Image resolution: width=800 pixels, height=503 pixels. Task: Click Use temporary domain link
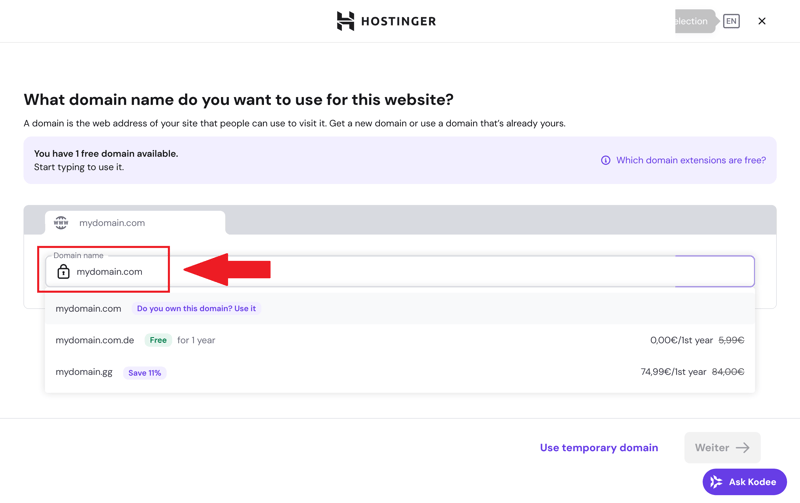598,448
